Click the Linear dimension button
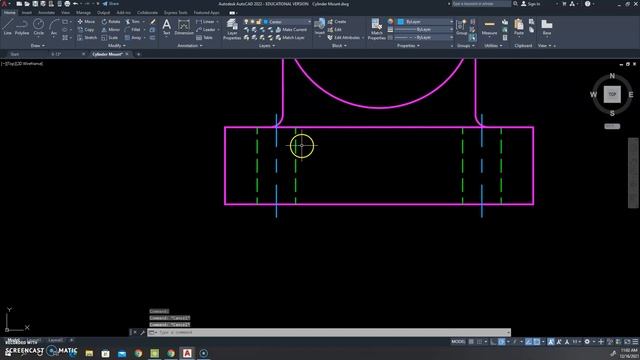 click(x=205, y=21)
